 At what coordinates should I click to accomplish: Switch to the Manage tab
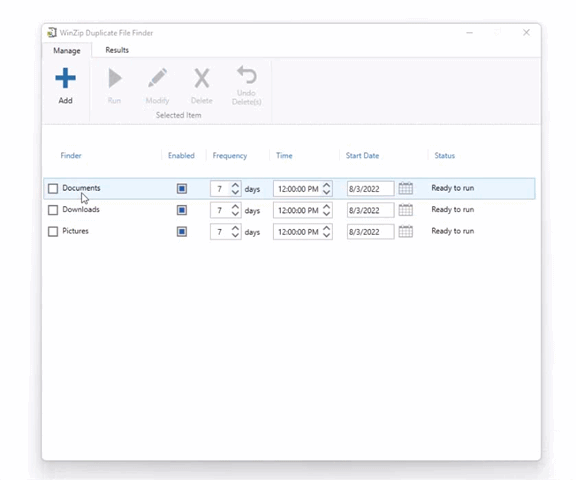click(67, 50)
